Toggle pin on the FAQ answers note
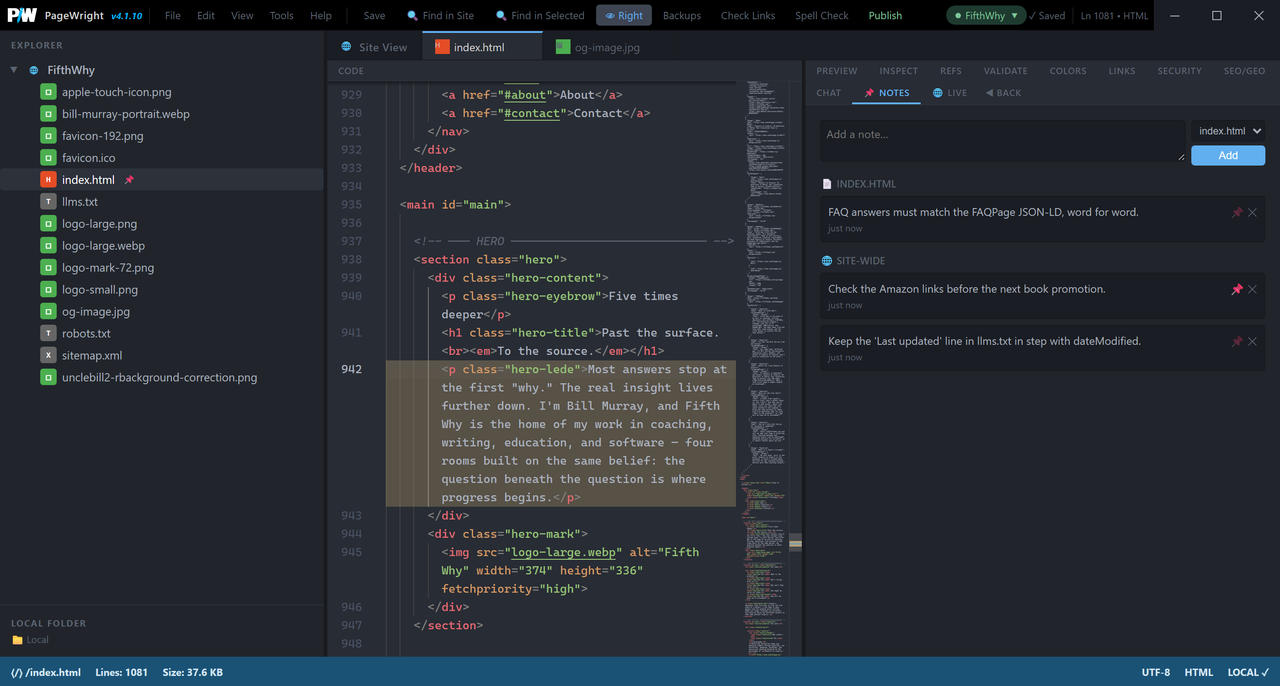 click(1237, 212)
